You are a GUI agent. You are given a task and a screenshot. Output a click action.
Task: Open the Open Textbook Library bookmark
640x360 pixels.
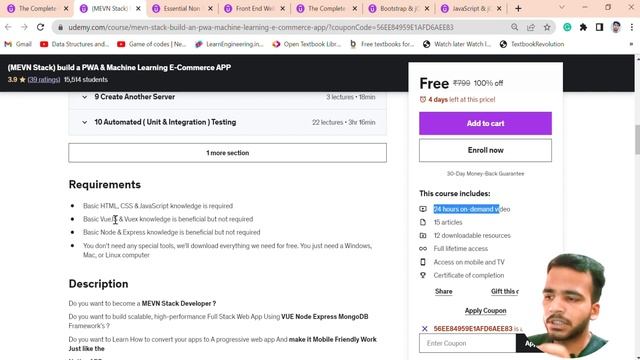click(306, 44)
